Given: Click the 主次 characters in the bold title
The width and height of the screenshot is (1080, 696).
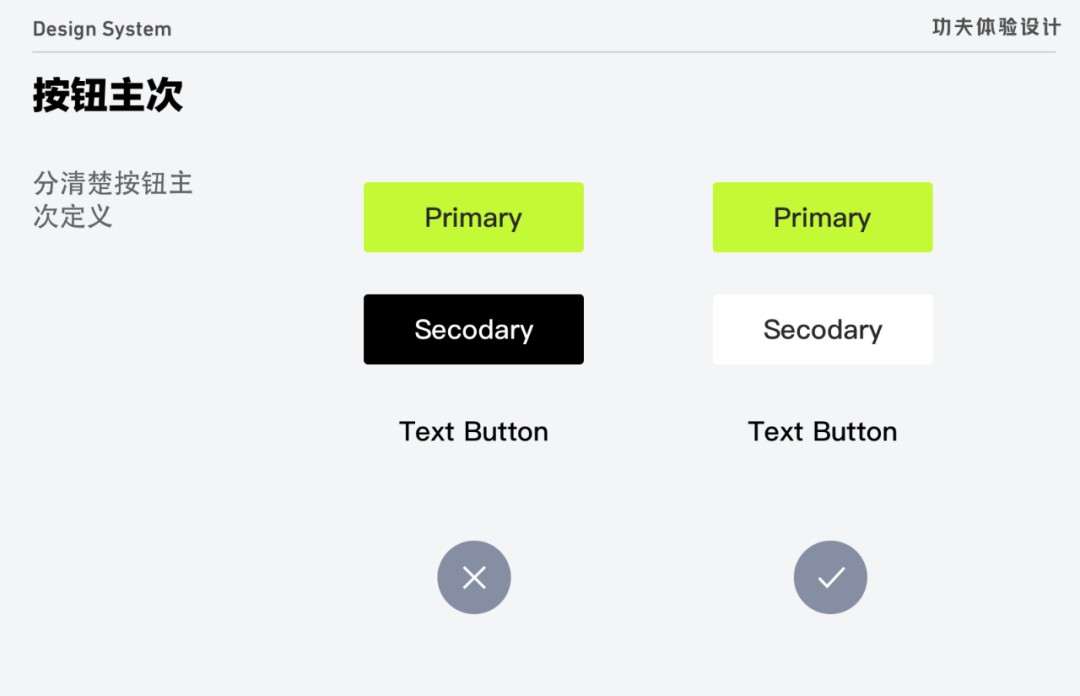Looking at the screenshot, I should coord(146,96).
